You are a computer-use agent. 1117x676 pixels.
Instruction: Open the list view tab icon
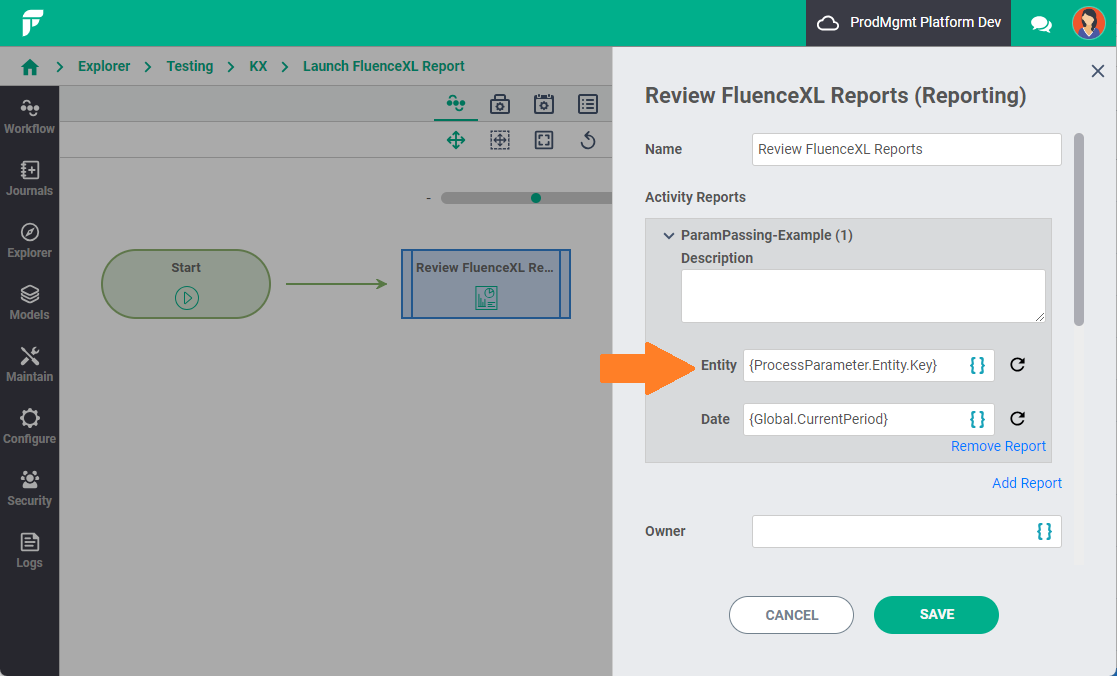pos(588,104)
